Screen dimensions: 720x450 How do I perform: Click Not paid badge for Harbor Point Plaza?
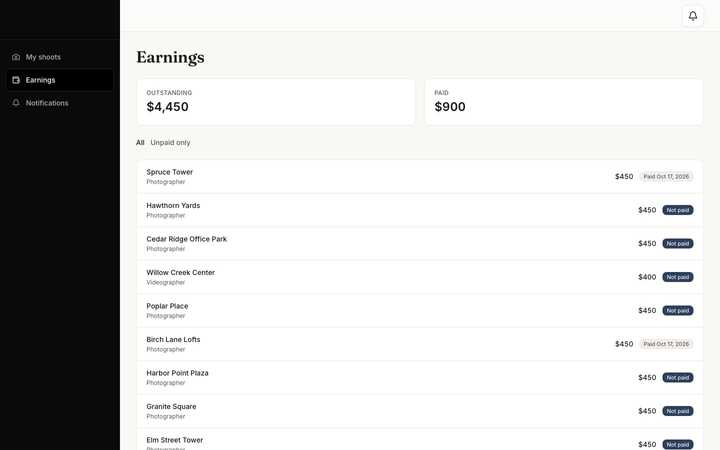point(678,378)
